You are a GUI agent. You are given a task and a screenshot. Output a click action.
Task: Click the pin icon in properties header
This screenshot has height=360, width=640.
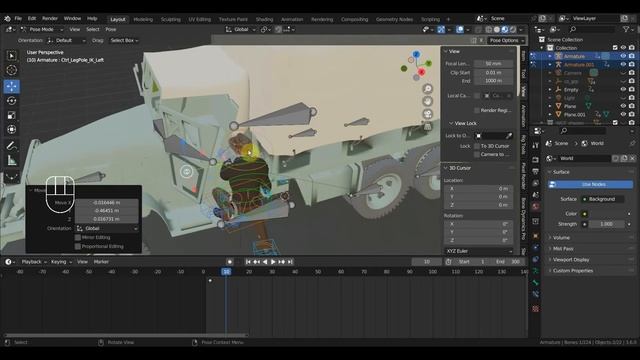632,143
